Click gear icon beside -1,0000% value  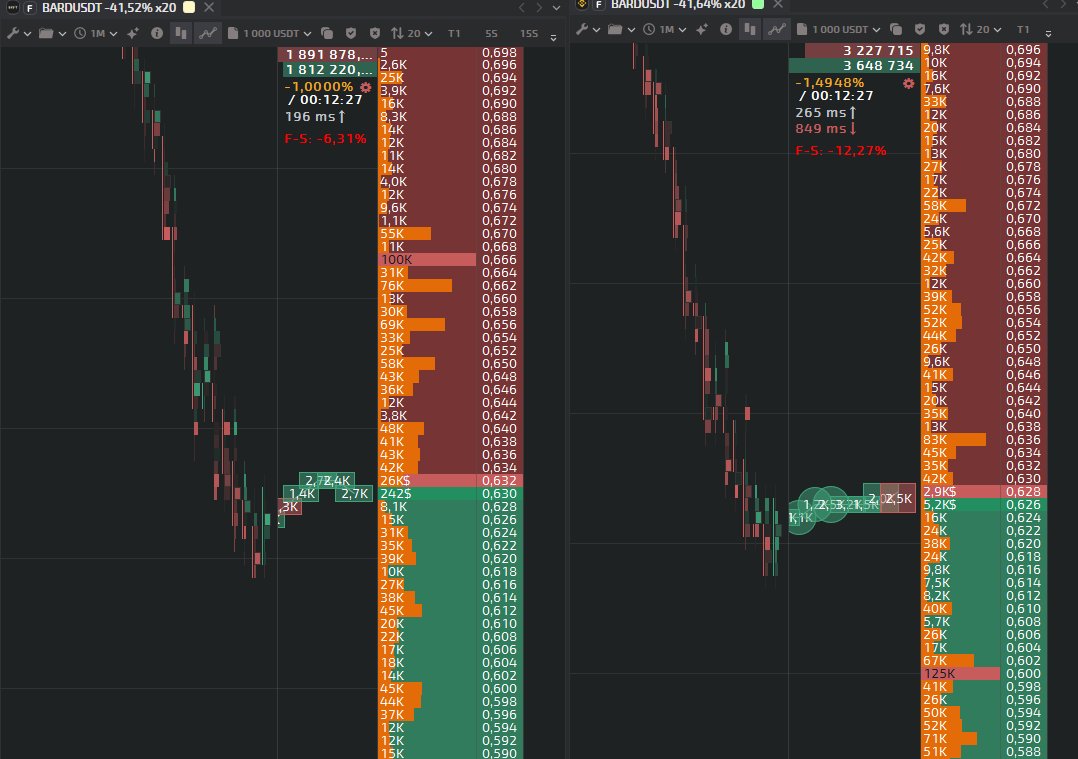366,87
